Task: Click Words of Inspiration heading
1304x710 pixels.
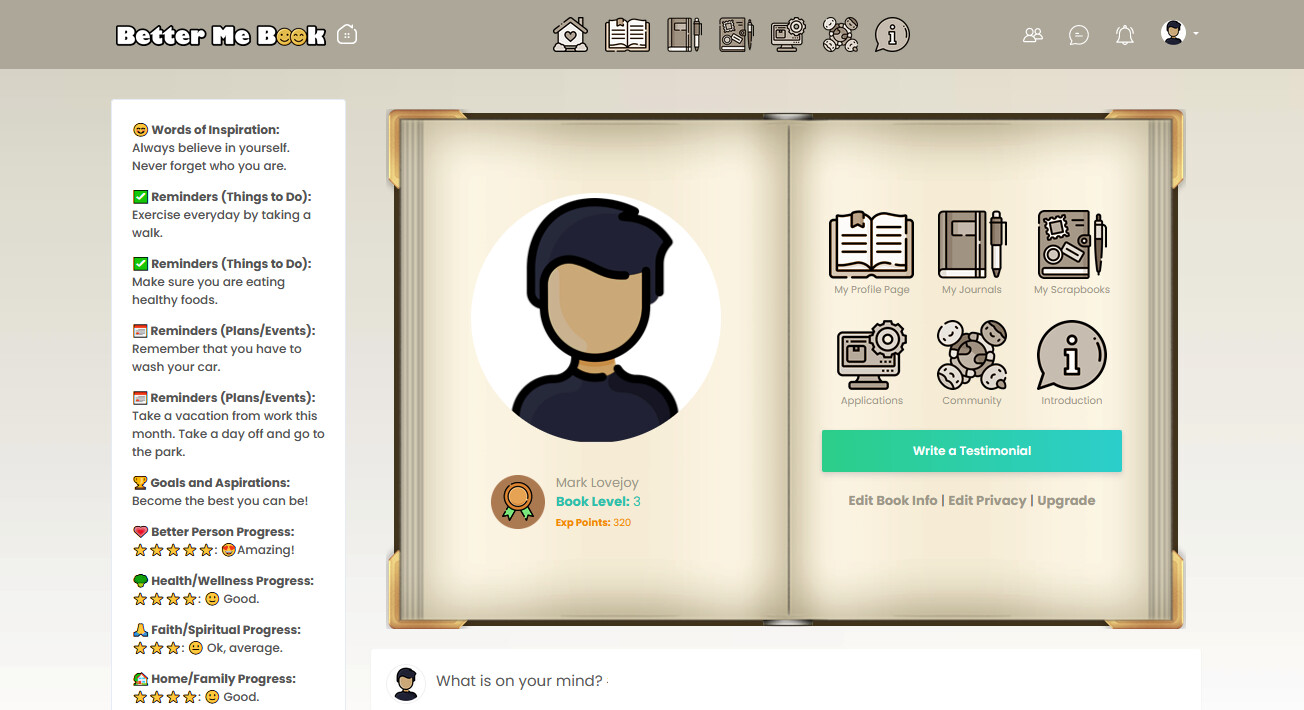Action: click(x=206, y=130)
